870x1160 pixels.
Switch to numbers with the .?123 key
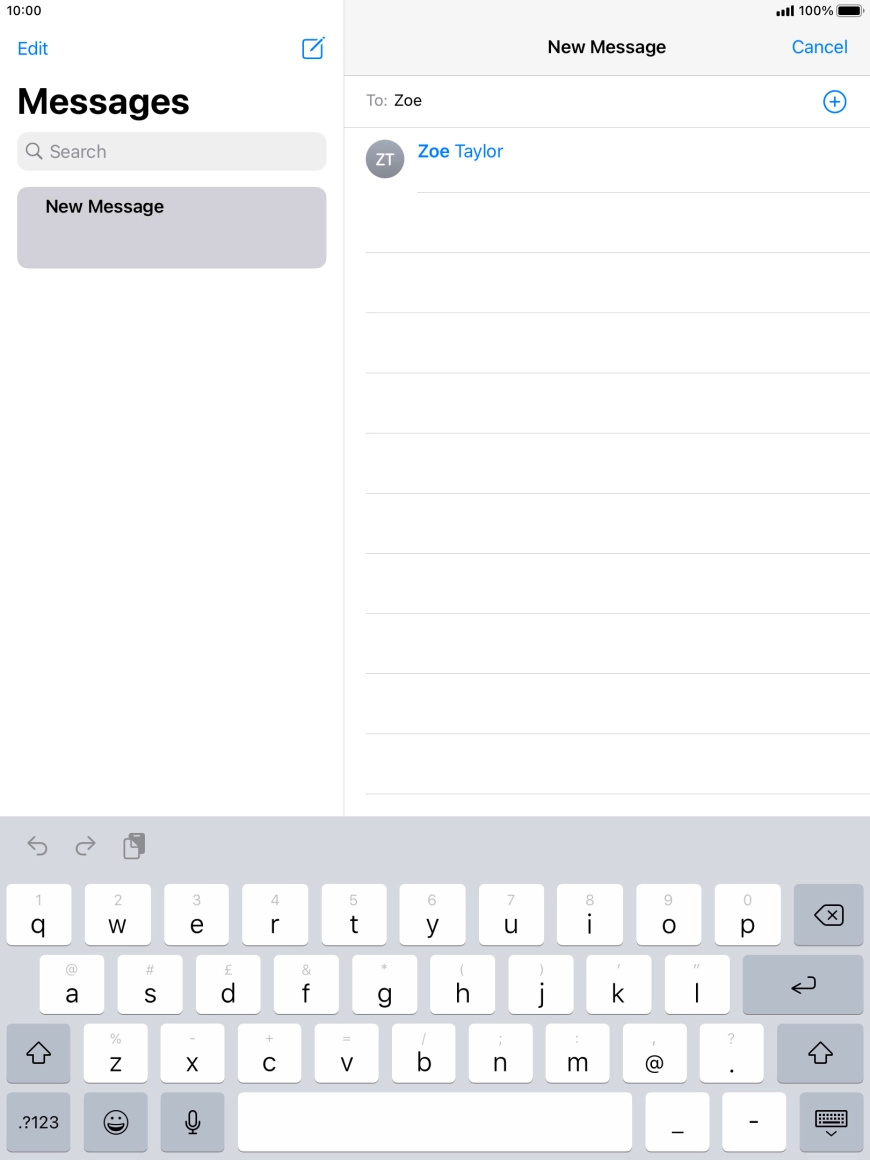[x=37, y=1122]
